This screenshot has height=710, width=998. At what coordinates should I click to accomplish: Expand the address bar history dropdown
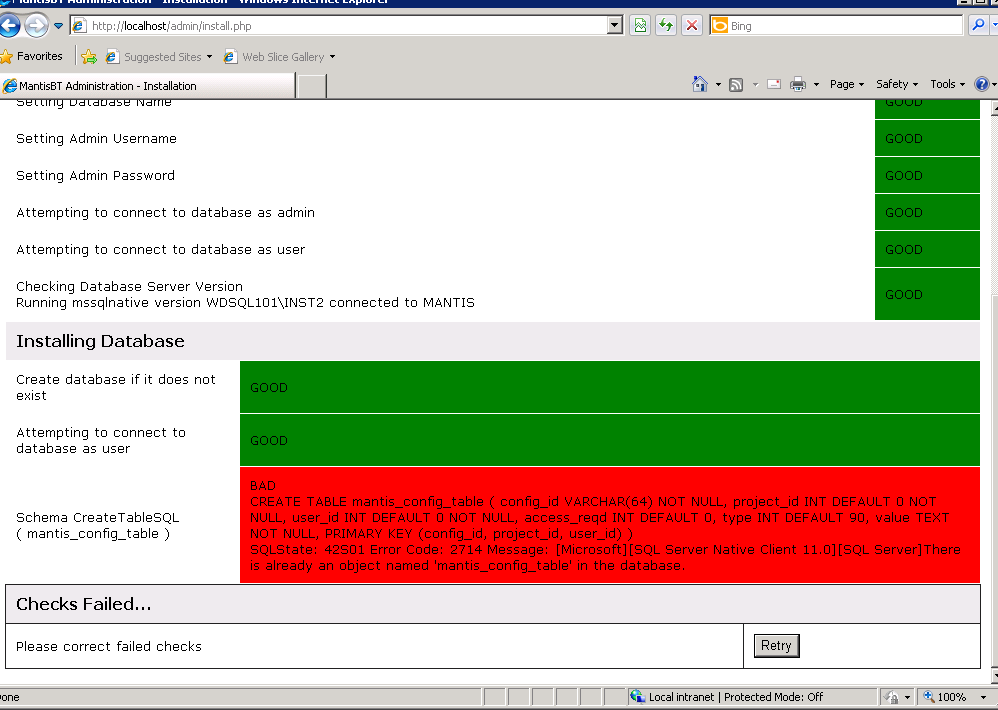615,26
